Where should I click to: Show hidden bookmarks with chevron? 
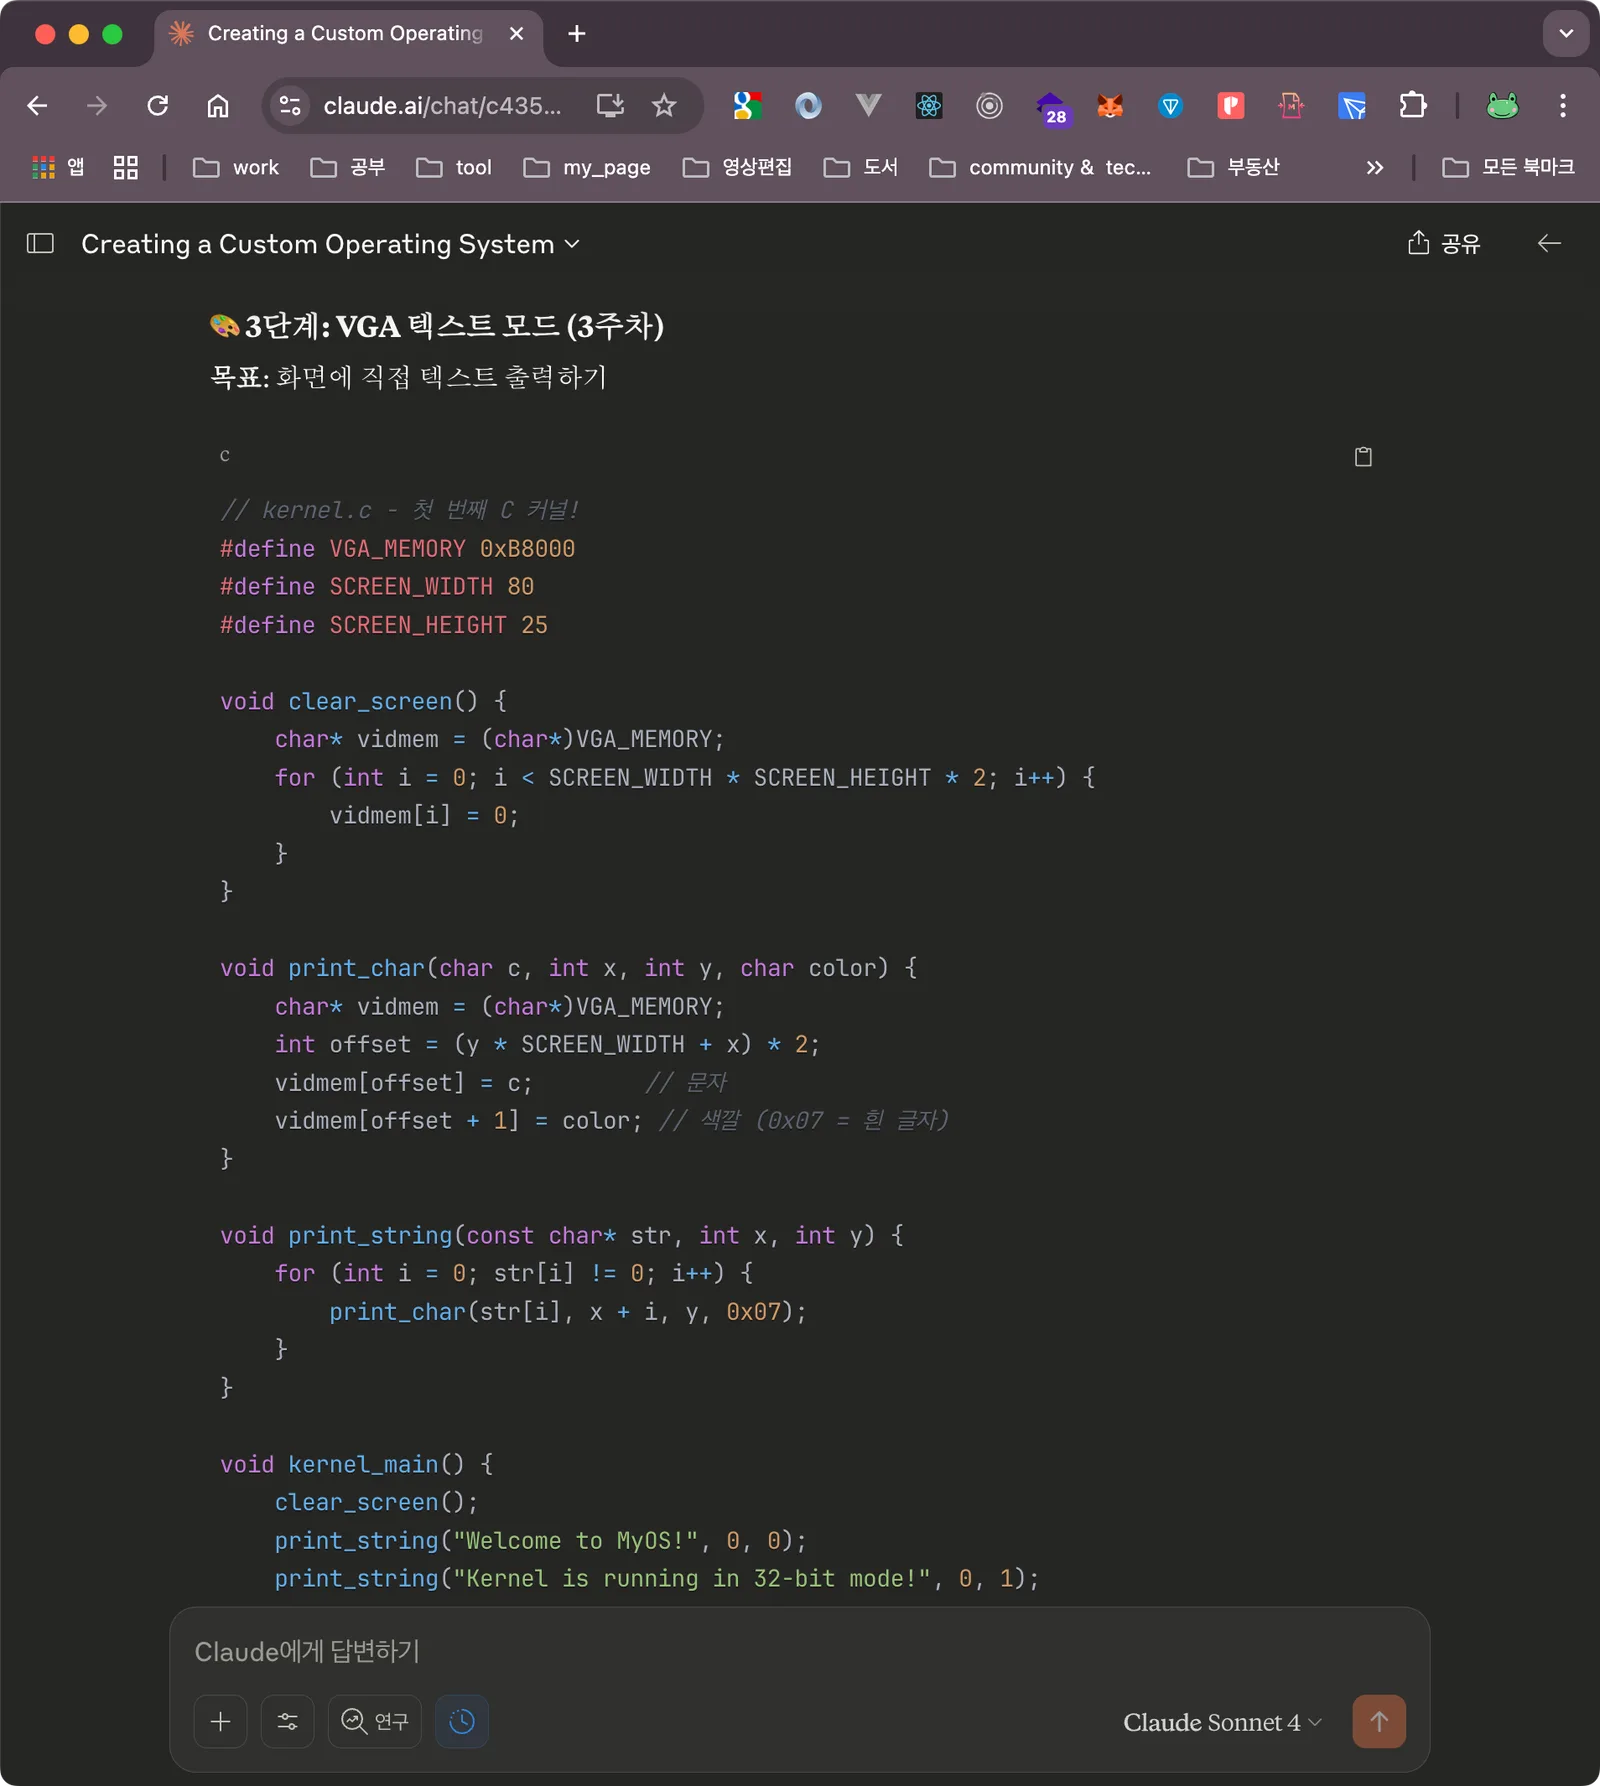(1375, 167)
